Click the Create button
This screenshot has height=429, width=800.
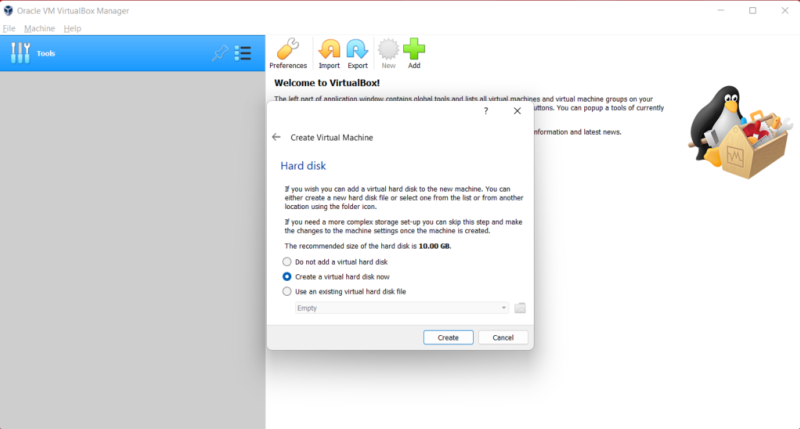(448, 338)
